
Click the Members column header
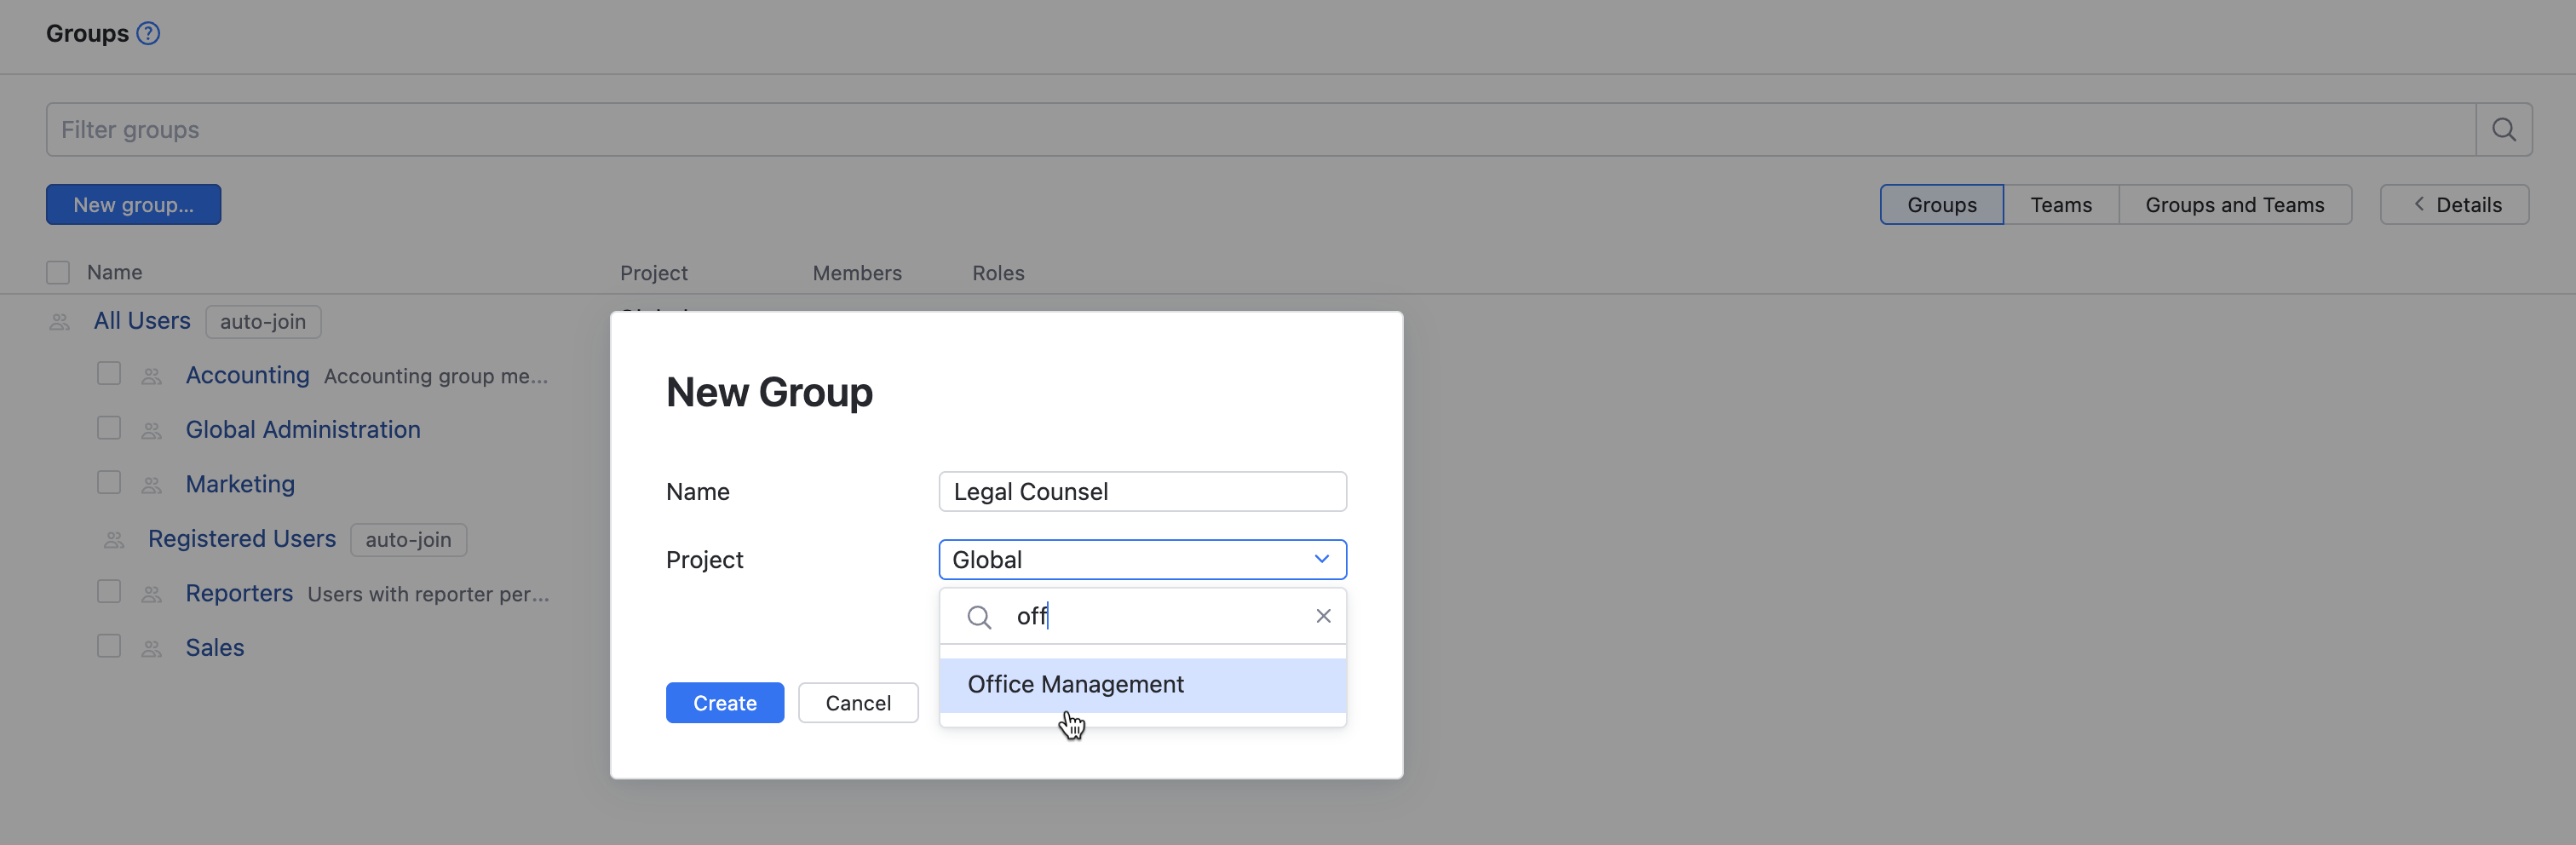(x=856, y=273)
